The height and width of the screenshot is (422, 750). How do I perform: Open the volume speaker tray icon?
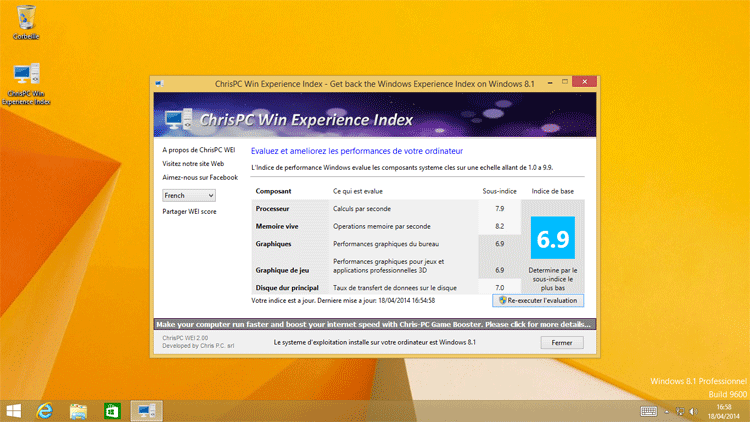point(693,411)
